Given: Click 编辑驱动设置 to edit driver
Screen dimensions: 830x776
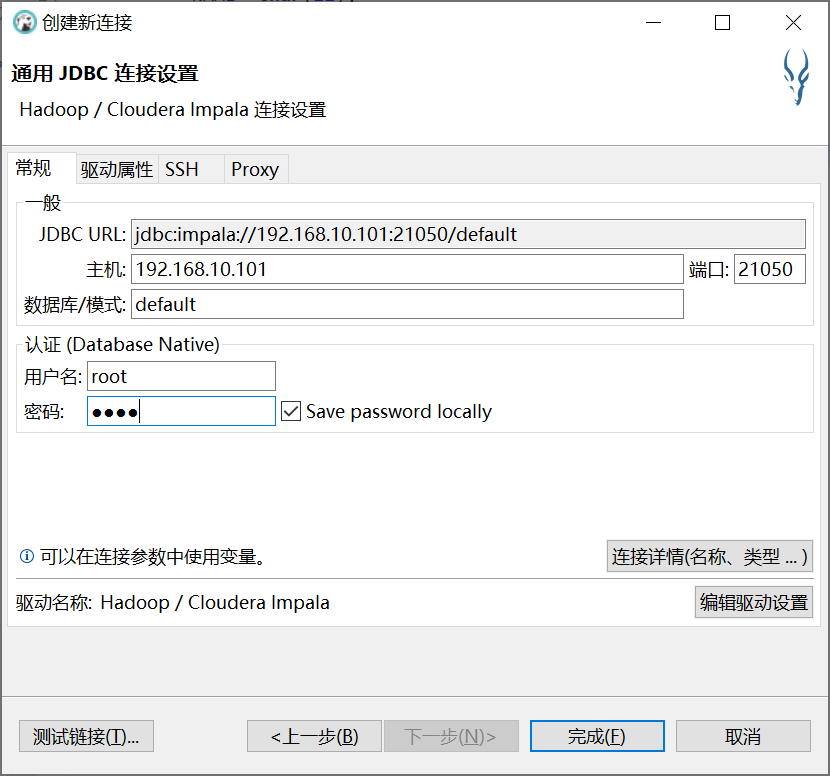Looking at the screenshot, I should (x=753, y=602).
